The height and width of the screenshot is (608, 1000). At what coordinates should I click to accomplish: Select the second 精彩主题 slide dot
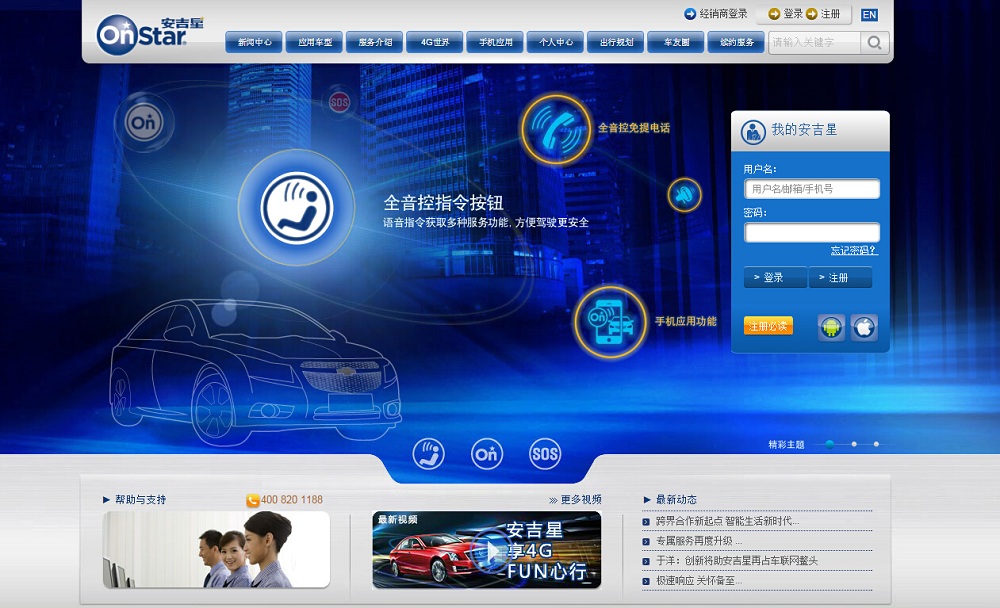coord(854,444)
